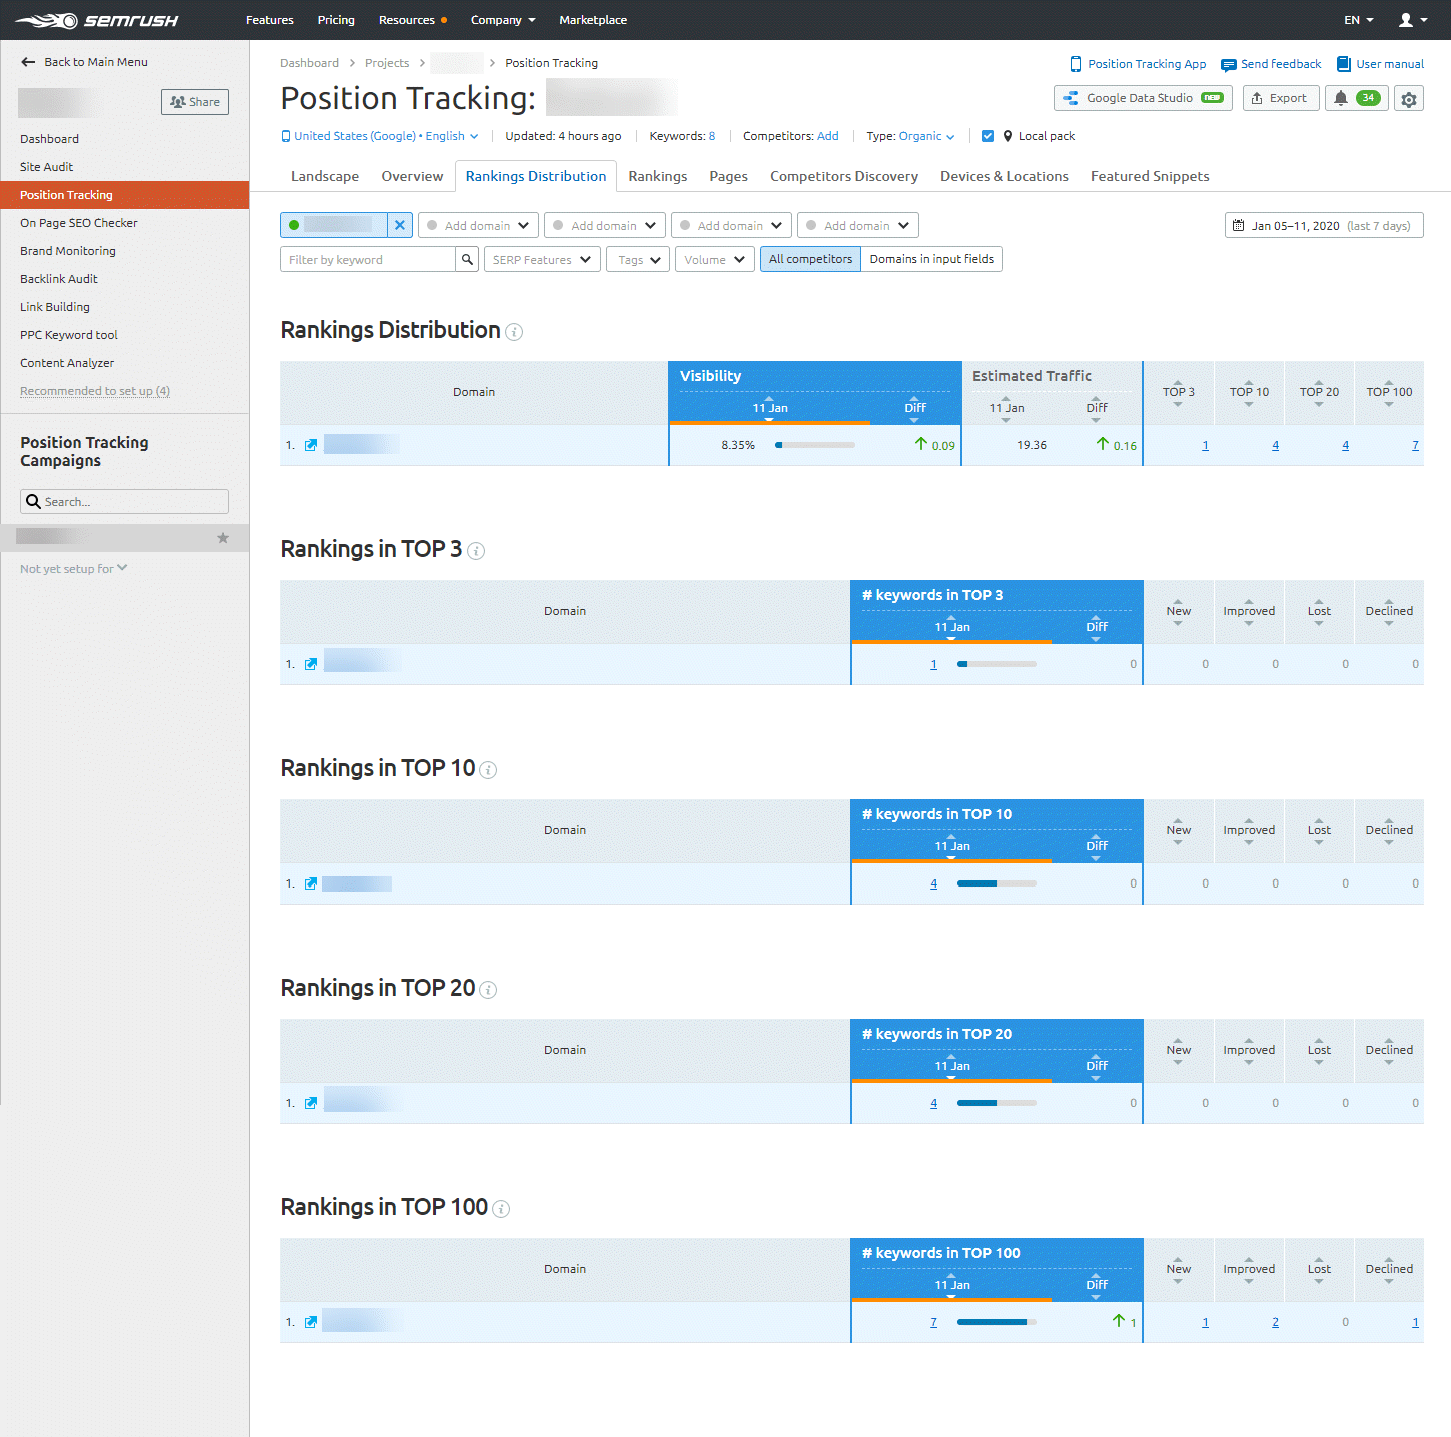Click the SEMrush logo

pyautogui.click(x=97, y=19)
